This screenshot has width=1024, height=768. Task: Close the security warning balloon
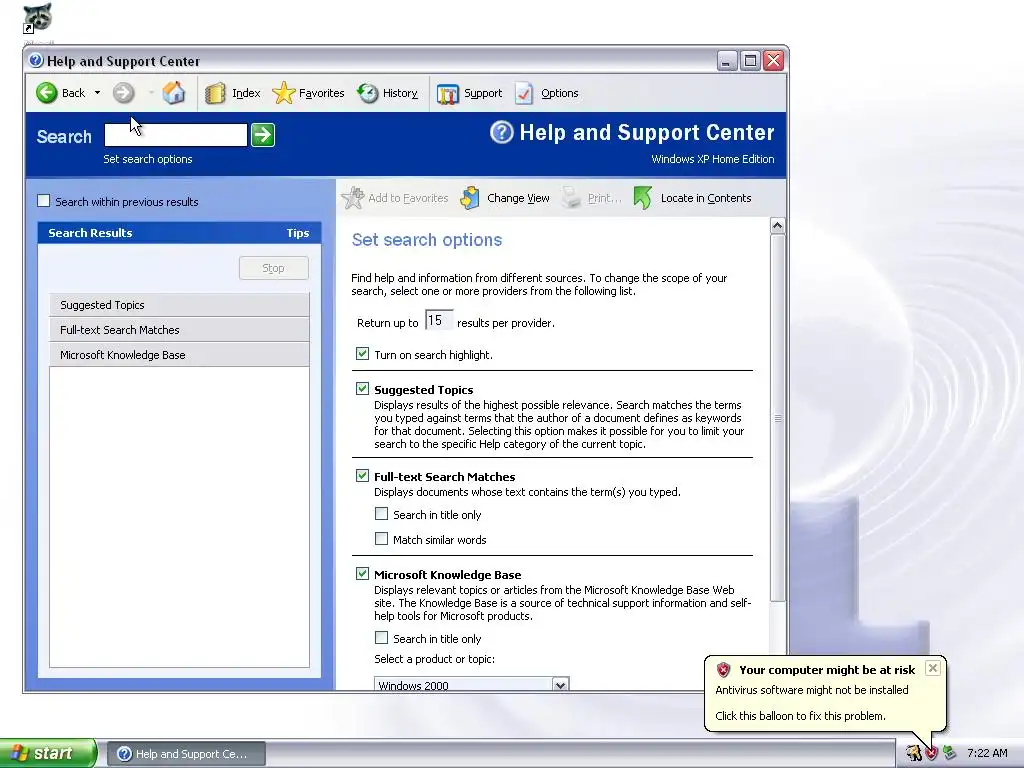point(933,668)
